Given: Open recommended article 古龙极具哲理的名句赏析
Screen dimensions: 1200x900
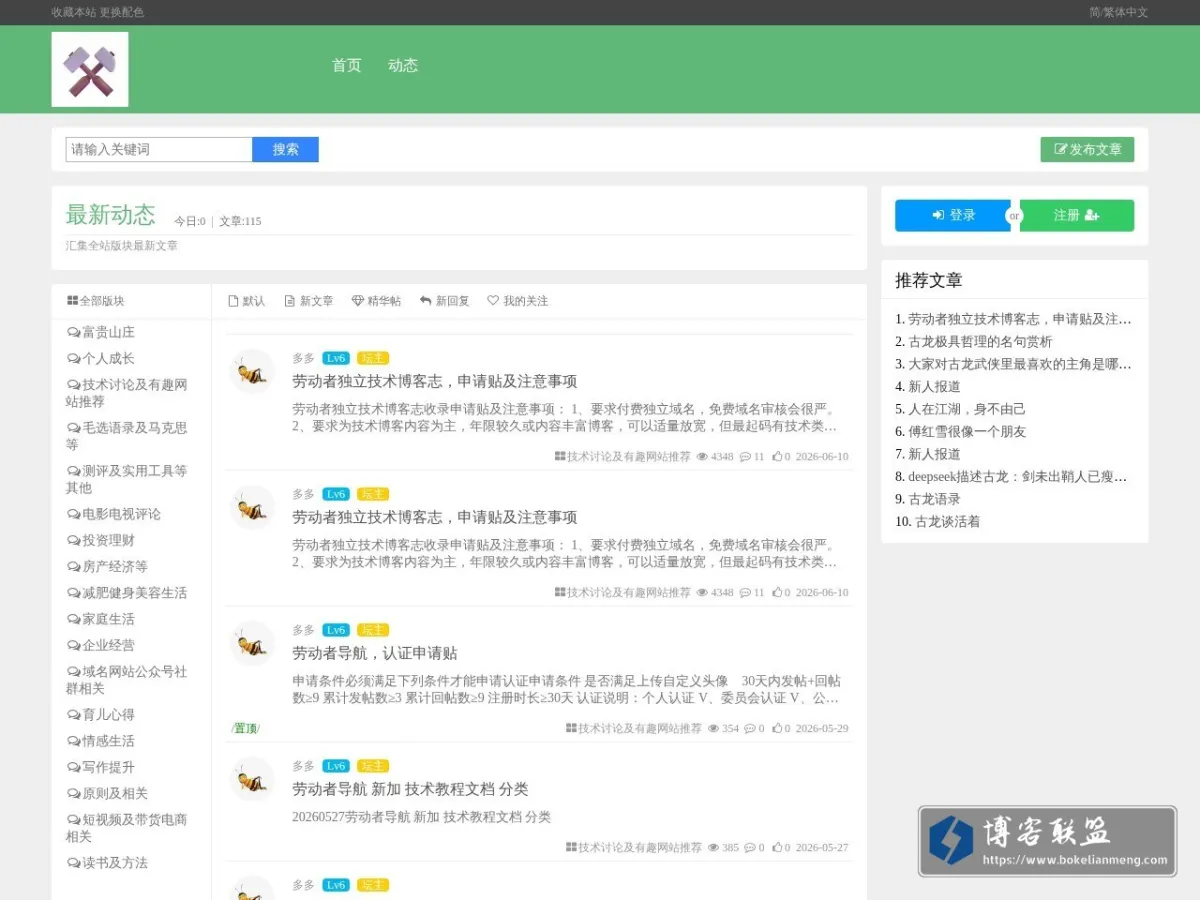Looking at the screenshot, I should 980,341.
